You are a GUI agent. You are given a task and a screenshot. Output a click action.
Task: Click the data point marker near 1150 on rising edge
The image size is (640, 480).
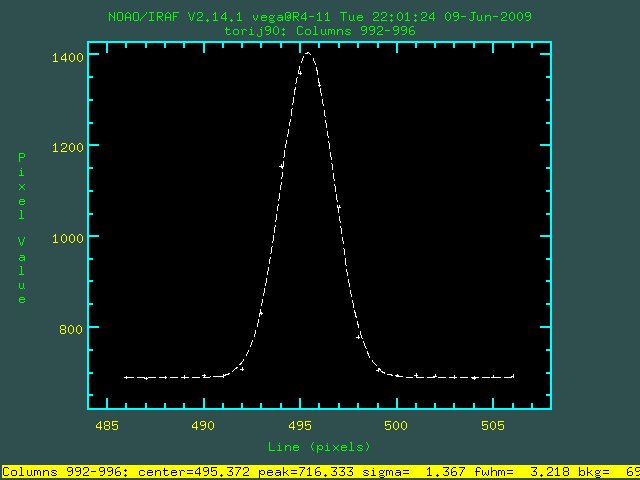coord(281,166)
